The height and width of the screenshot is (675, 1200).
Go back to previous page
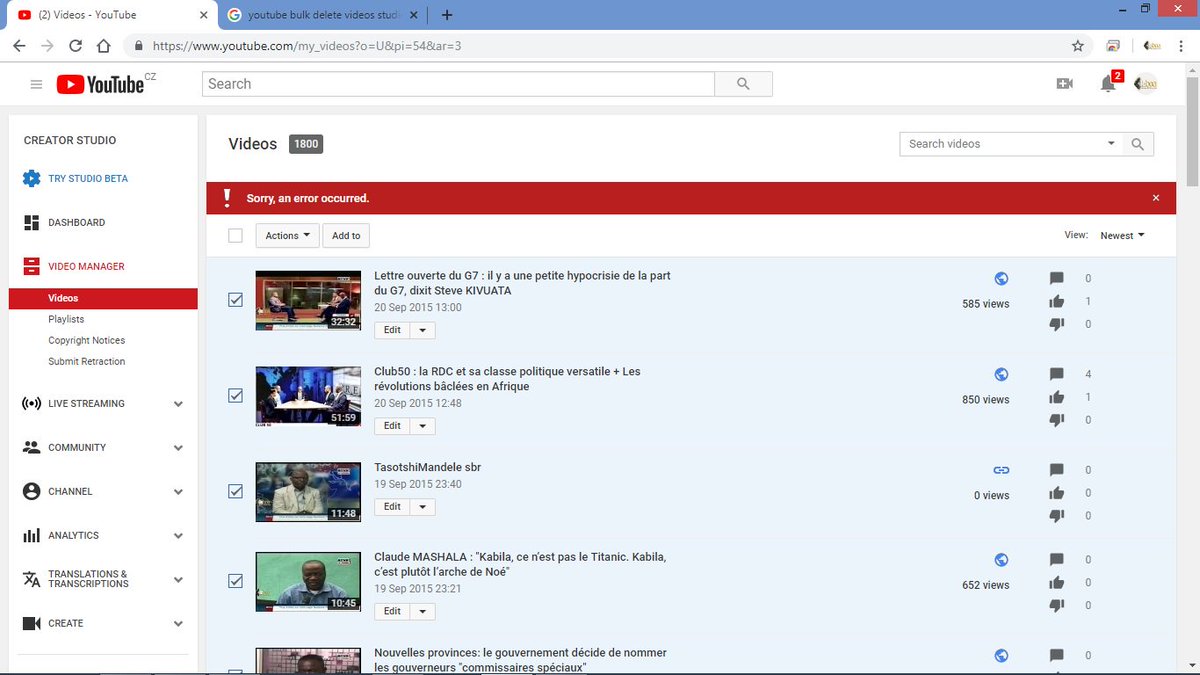pos(19,45)
